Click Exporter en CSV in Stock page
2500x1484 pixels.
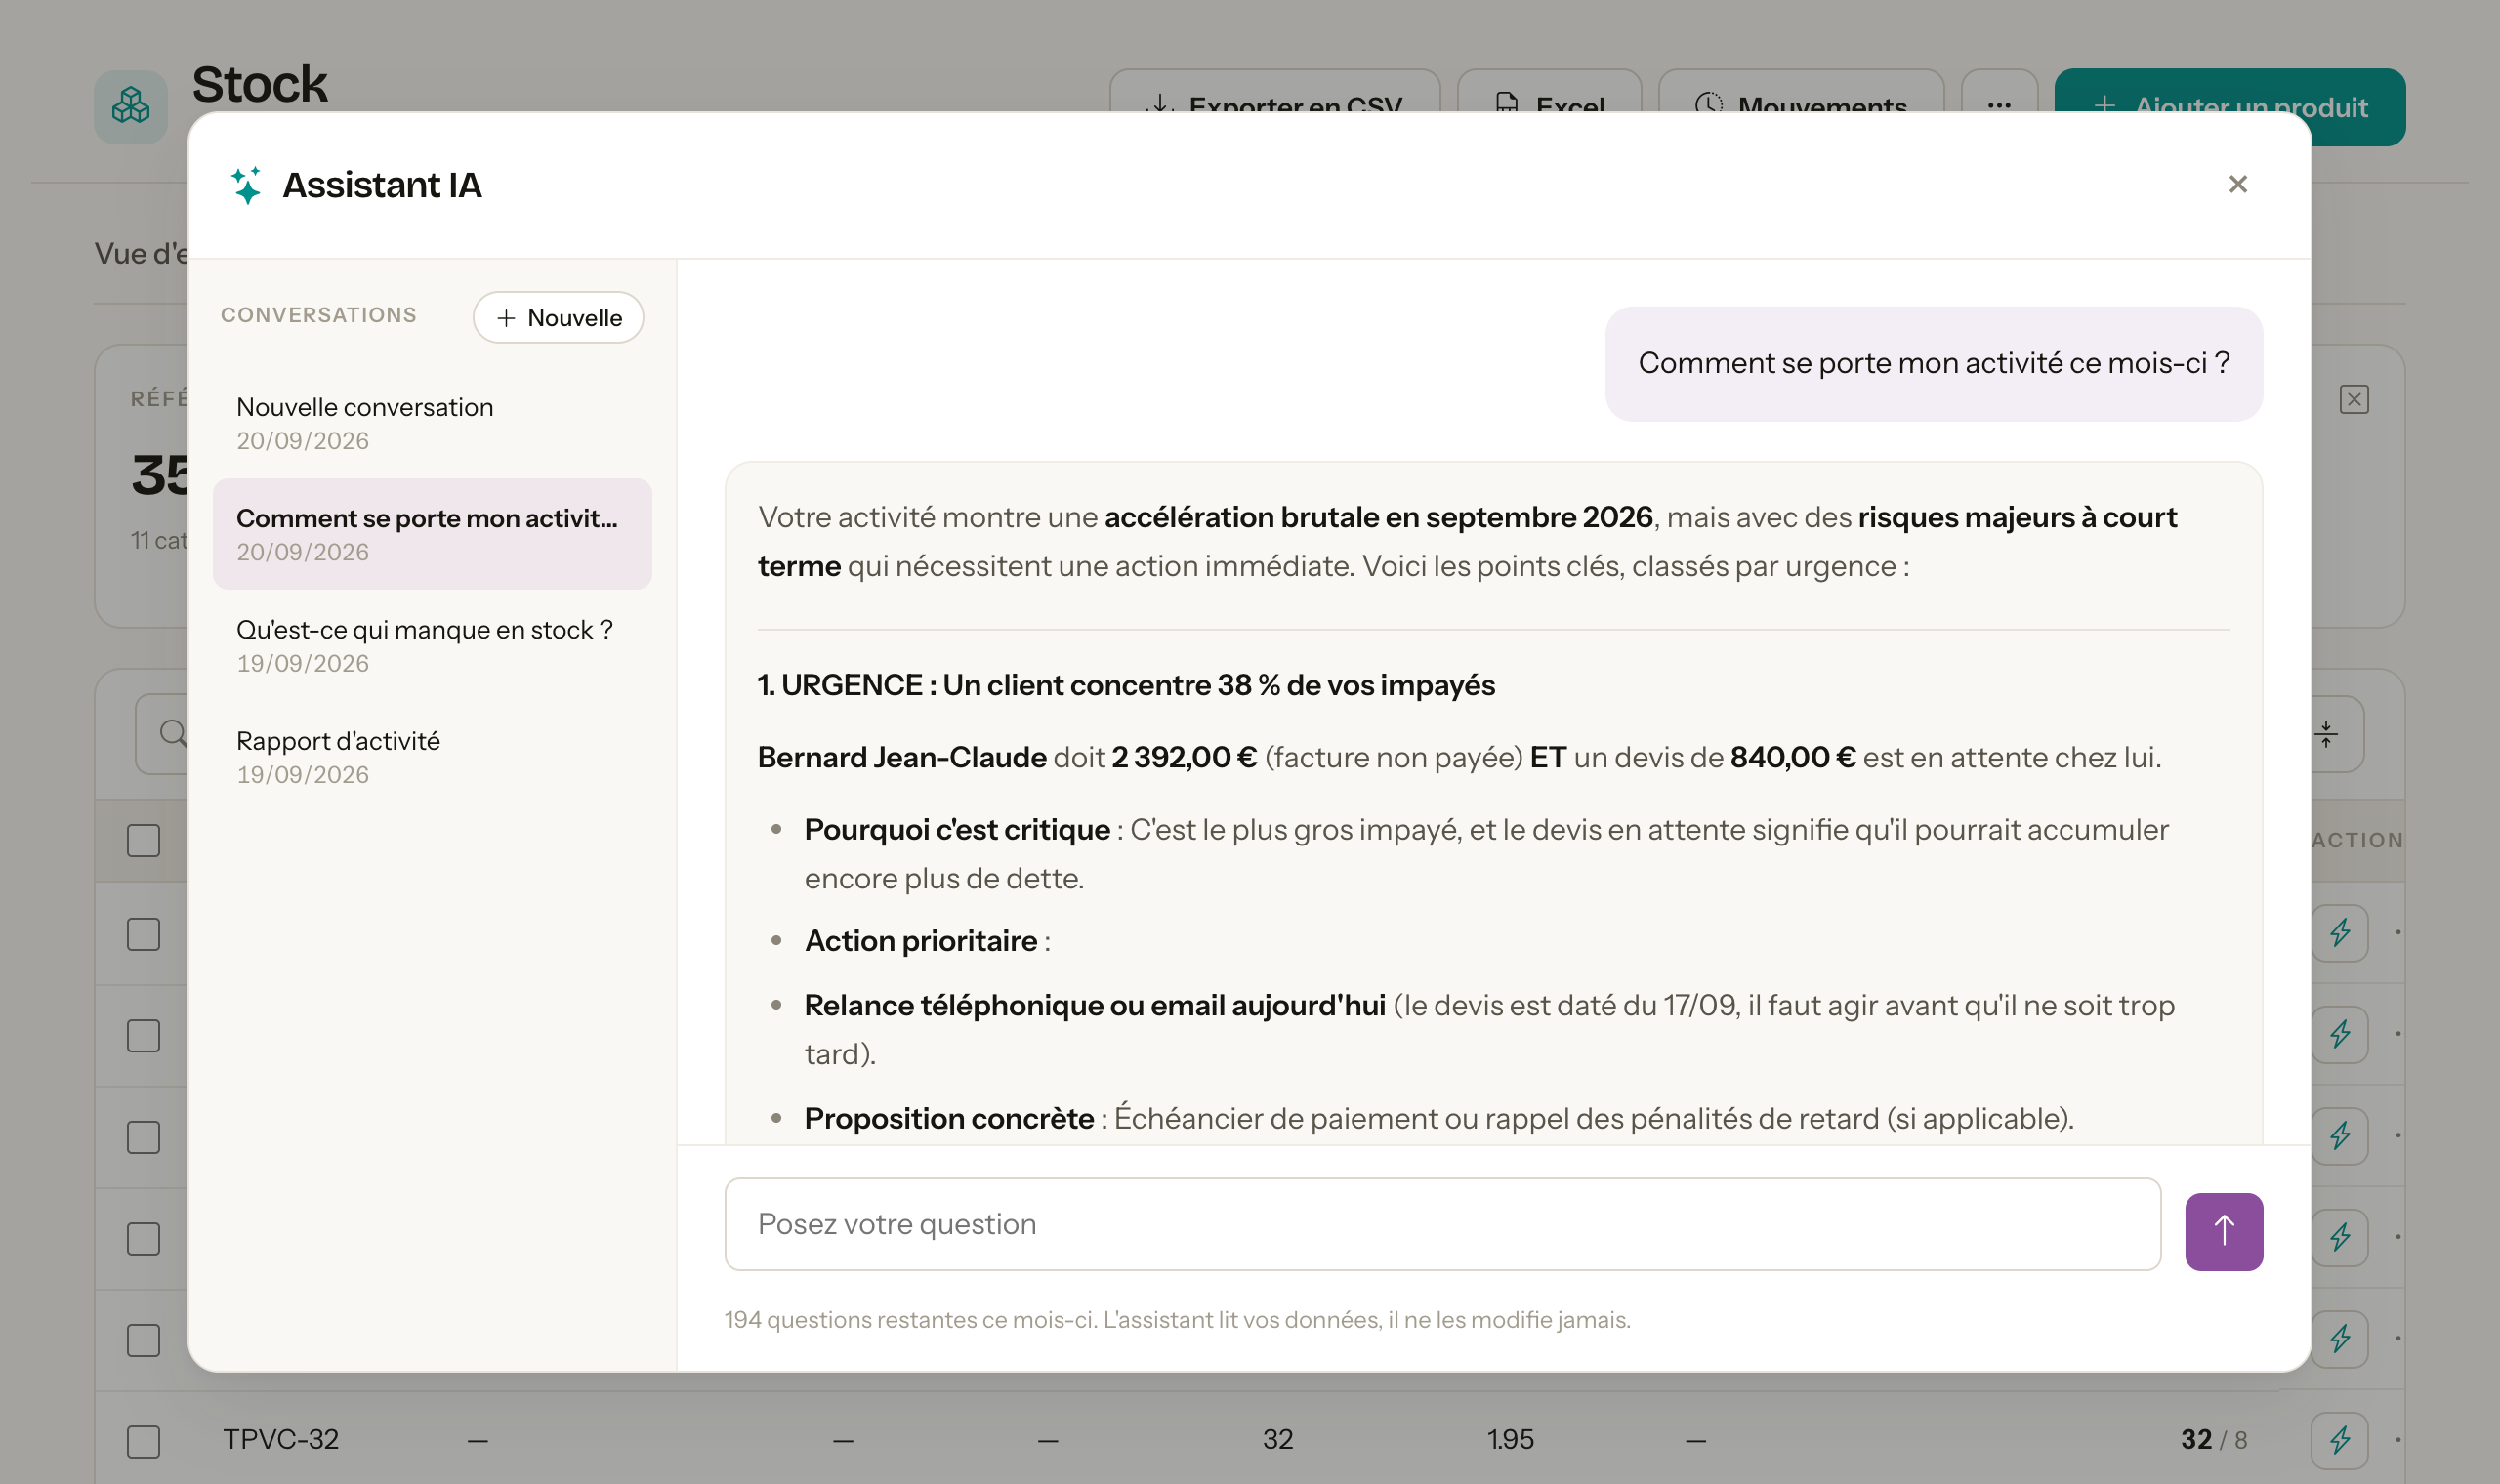[x=1275, y=92]
